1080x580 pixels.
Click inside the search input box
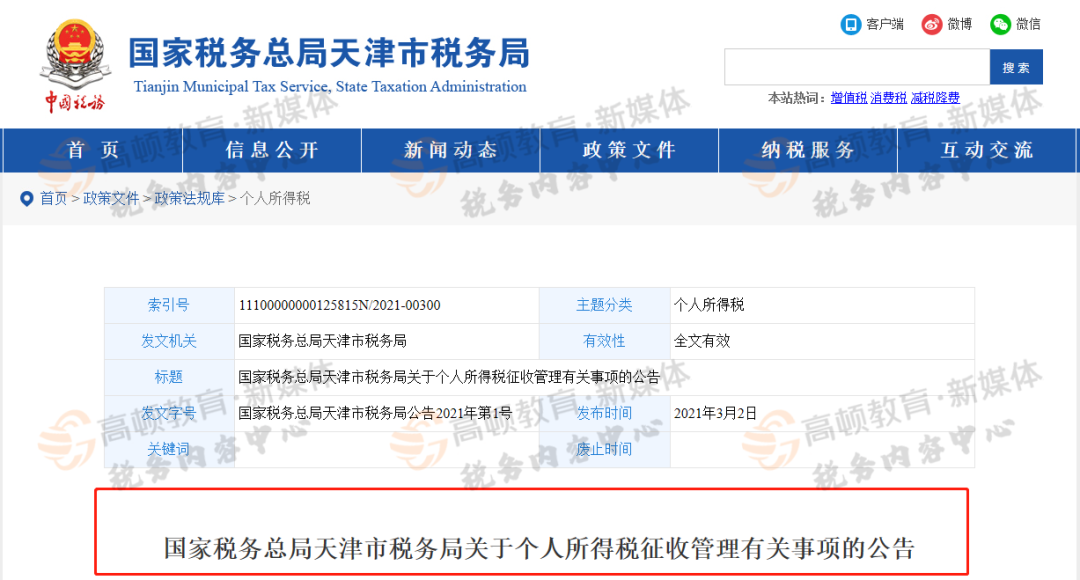click(855, 66)
